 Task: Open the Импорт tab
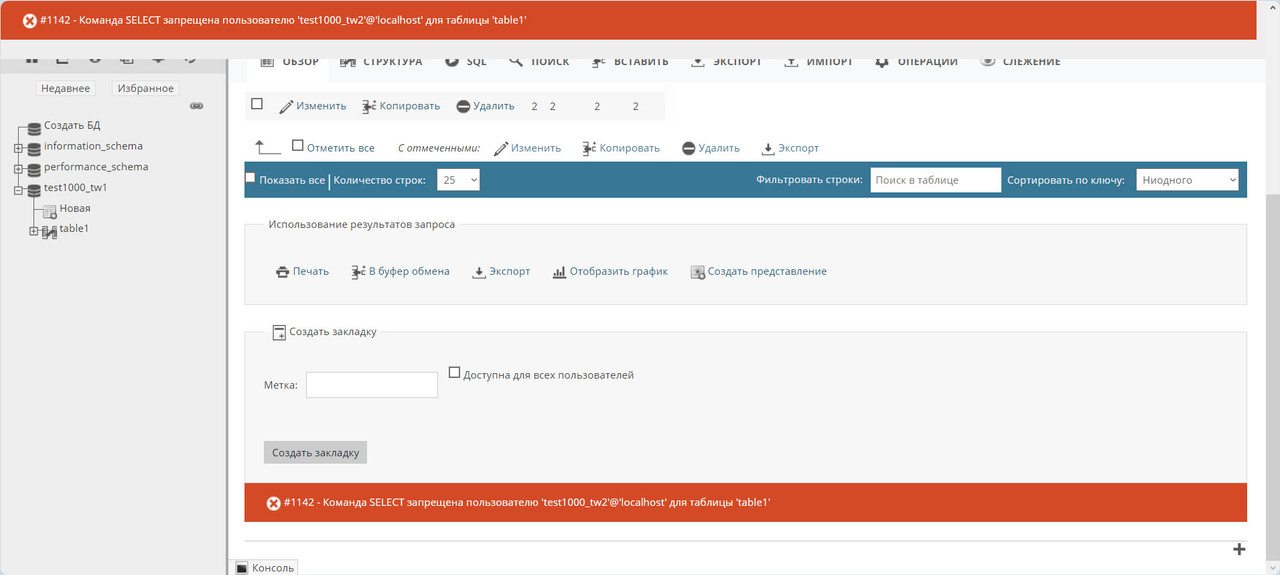[x=817, y=61]
